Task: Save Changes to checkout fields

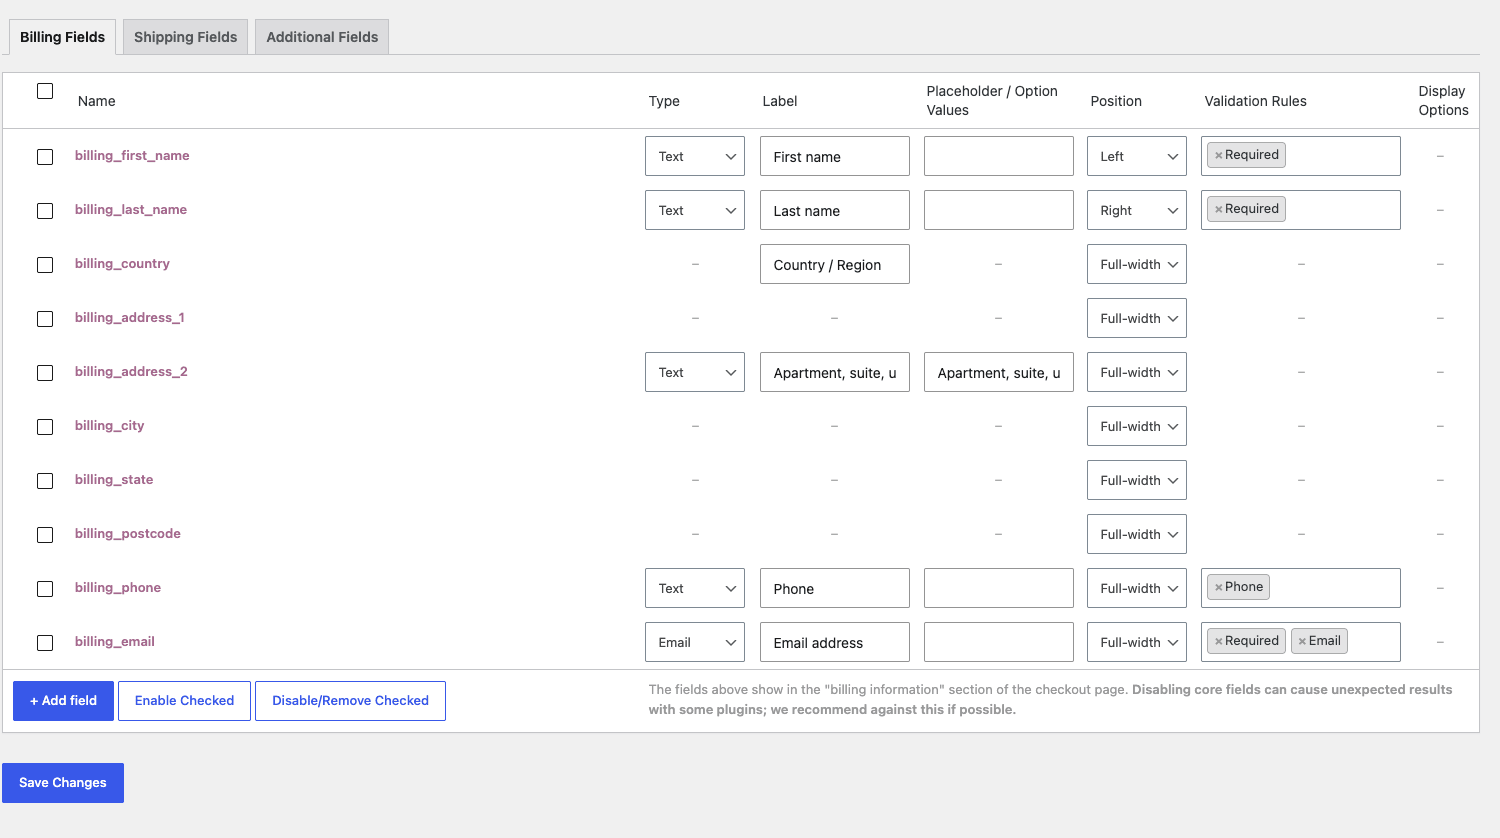Action: coord(63,783)
